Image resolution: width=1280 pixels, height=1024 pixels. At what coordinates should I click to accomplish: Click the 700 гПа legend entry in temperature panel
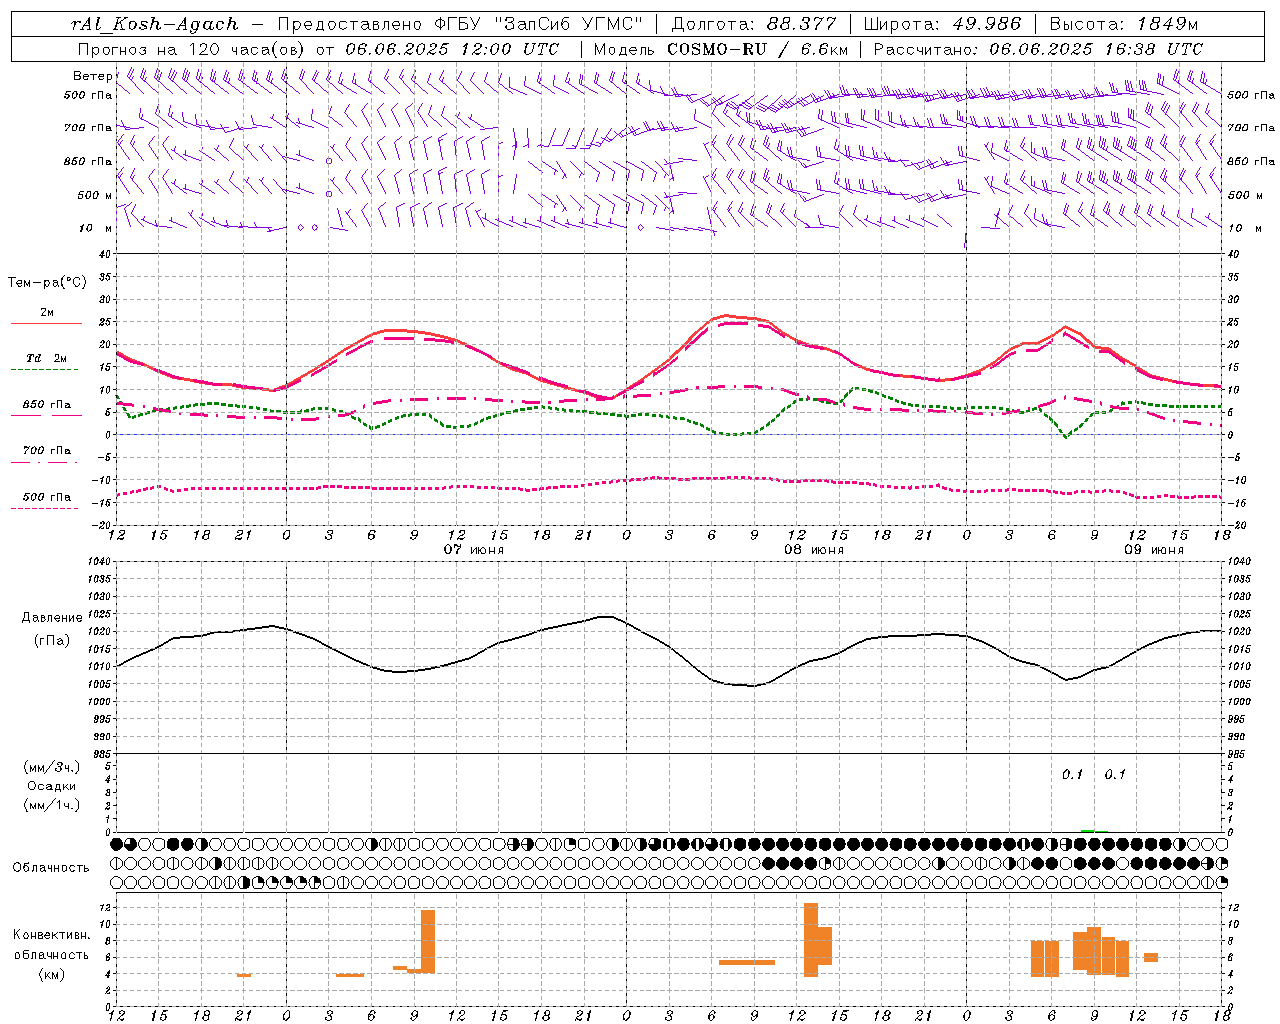click(46, 451)
